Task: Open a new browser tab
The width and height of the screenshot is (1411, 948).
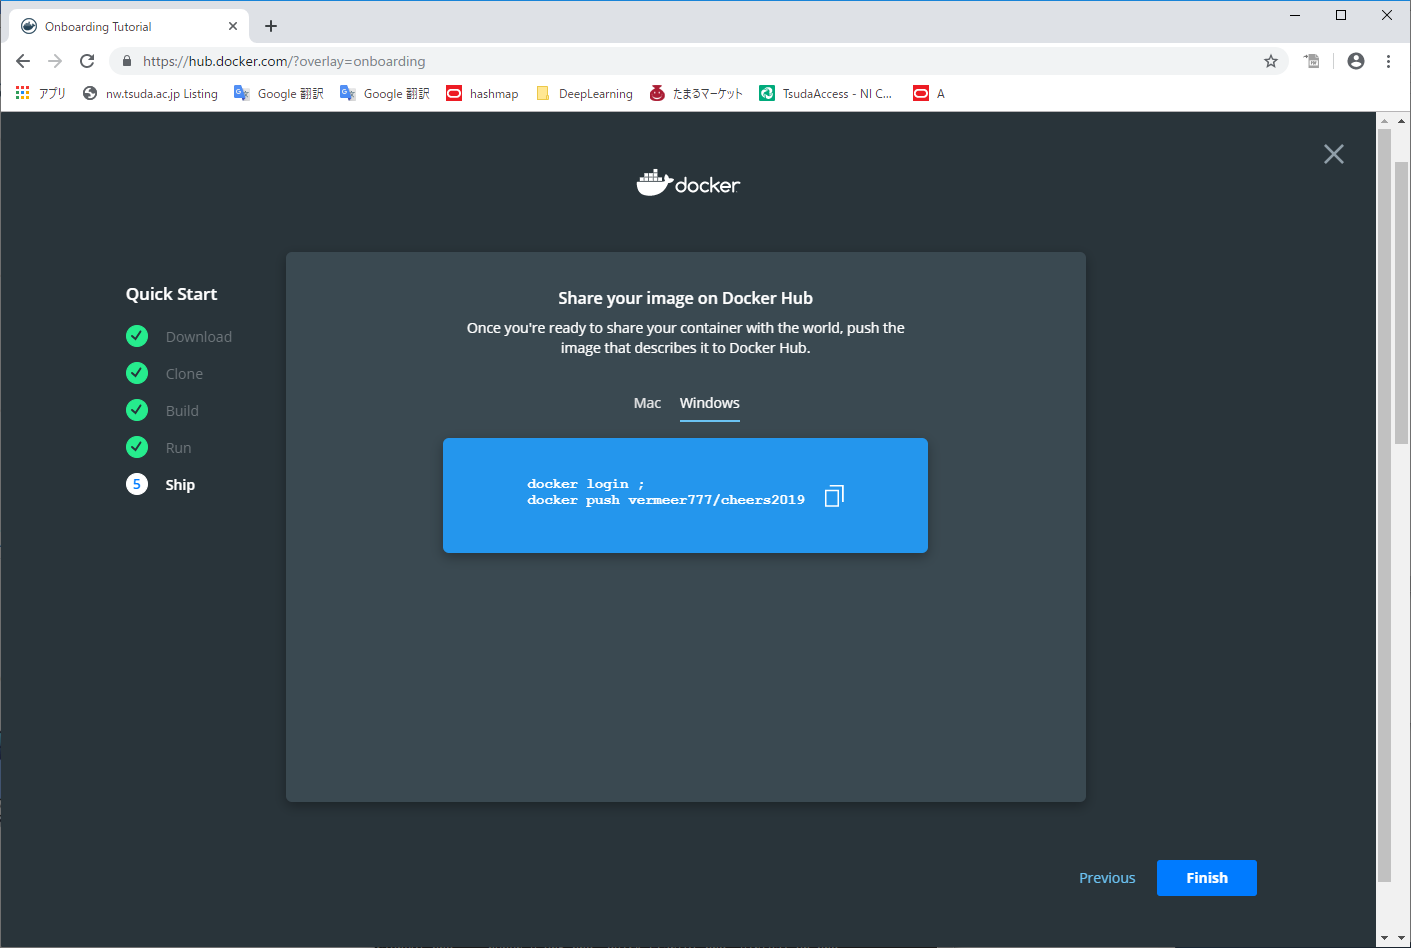Action: pyautogui.click(x=271, y=26)
